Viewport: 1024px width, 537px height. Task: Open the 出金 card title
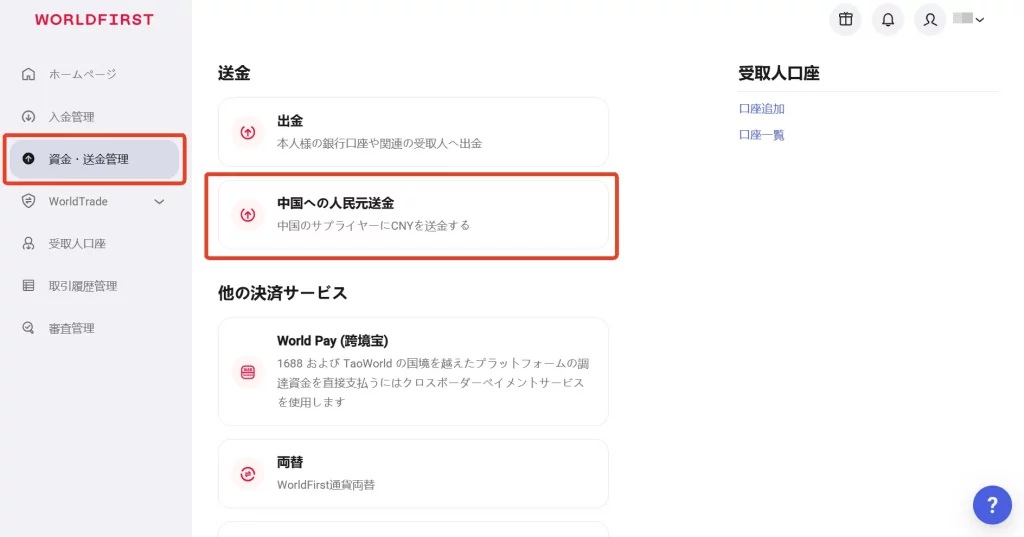[x=290, y=121]
